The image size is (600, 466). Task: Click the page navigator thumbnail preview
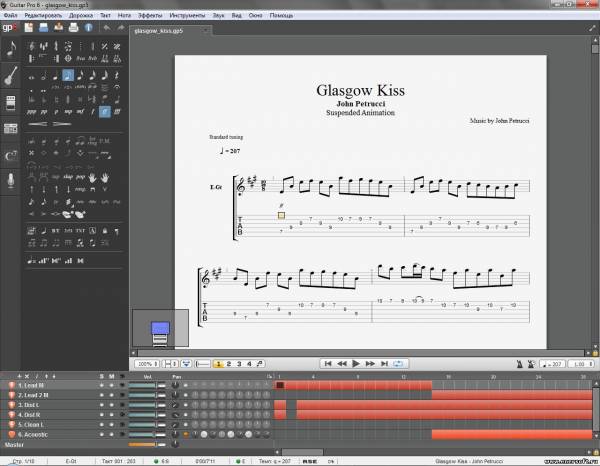(160, 328)
